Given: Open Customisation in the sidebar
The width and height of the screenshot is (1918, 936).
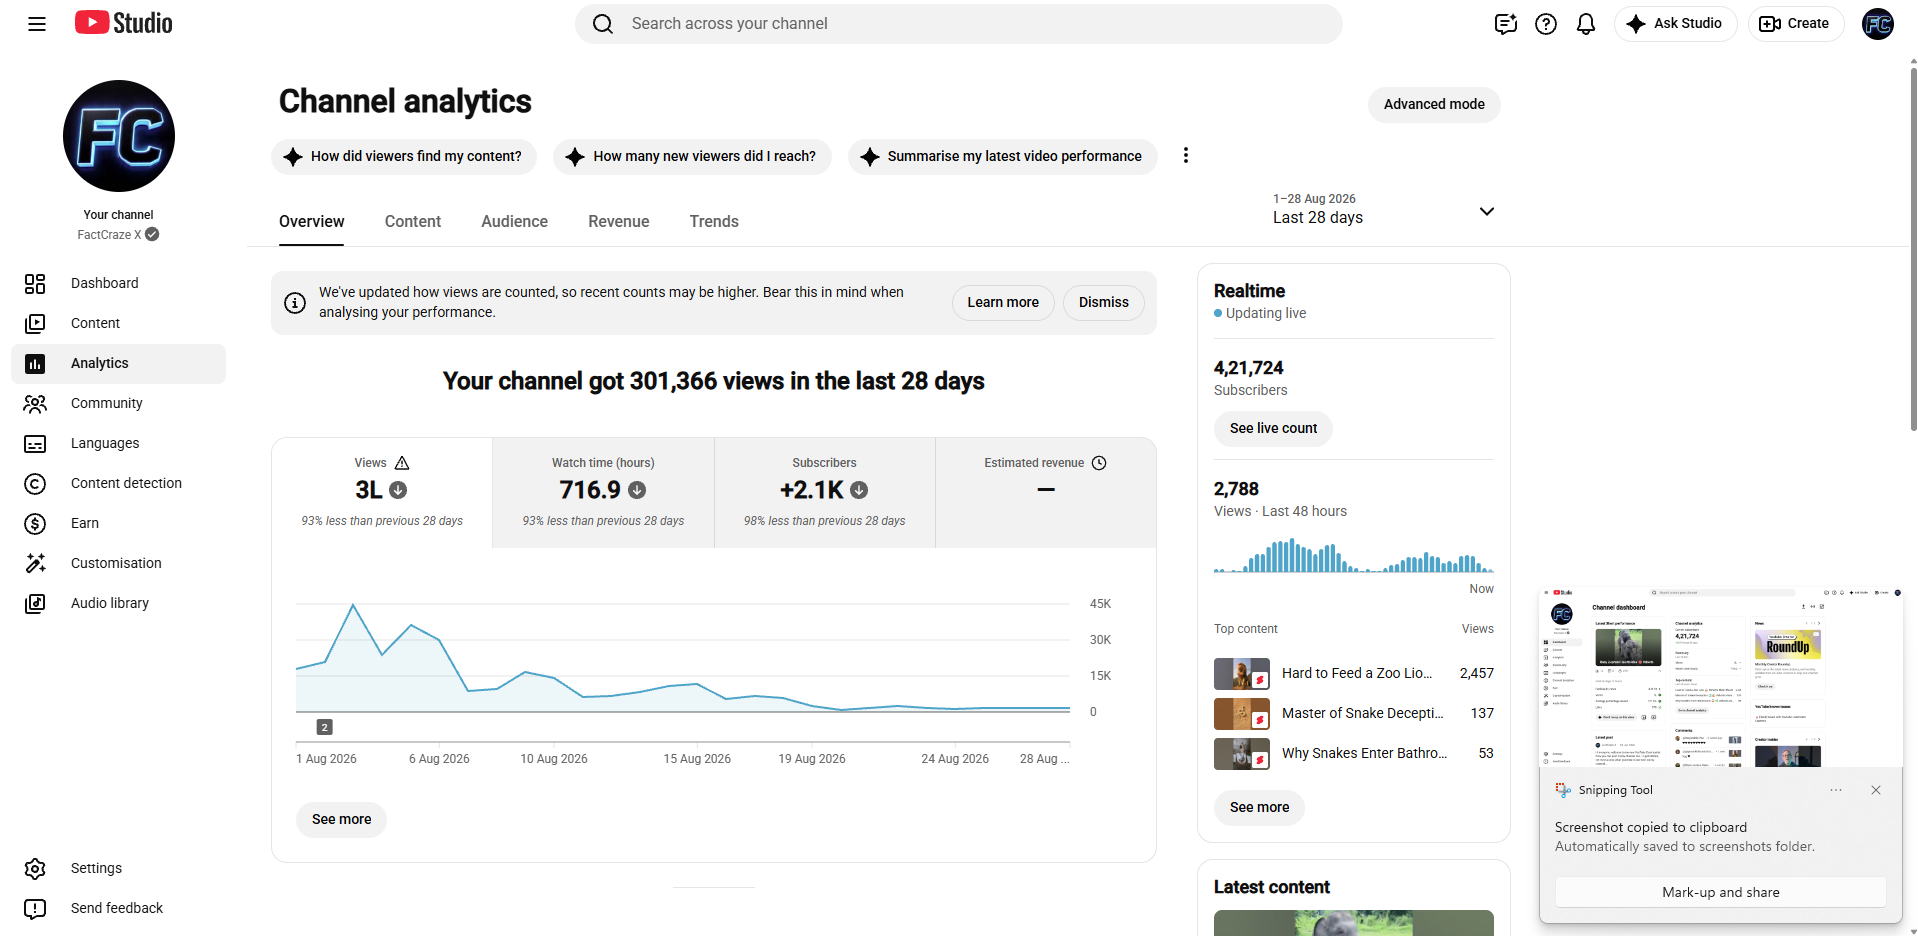Looking at the screenshot, I should point(119,564).
